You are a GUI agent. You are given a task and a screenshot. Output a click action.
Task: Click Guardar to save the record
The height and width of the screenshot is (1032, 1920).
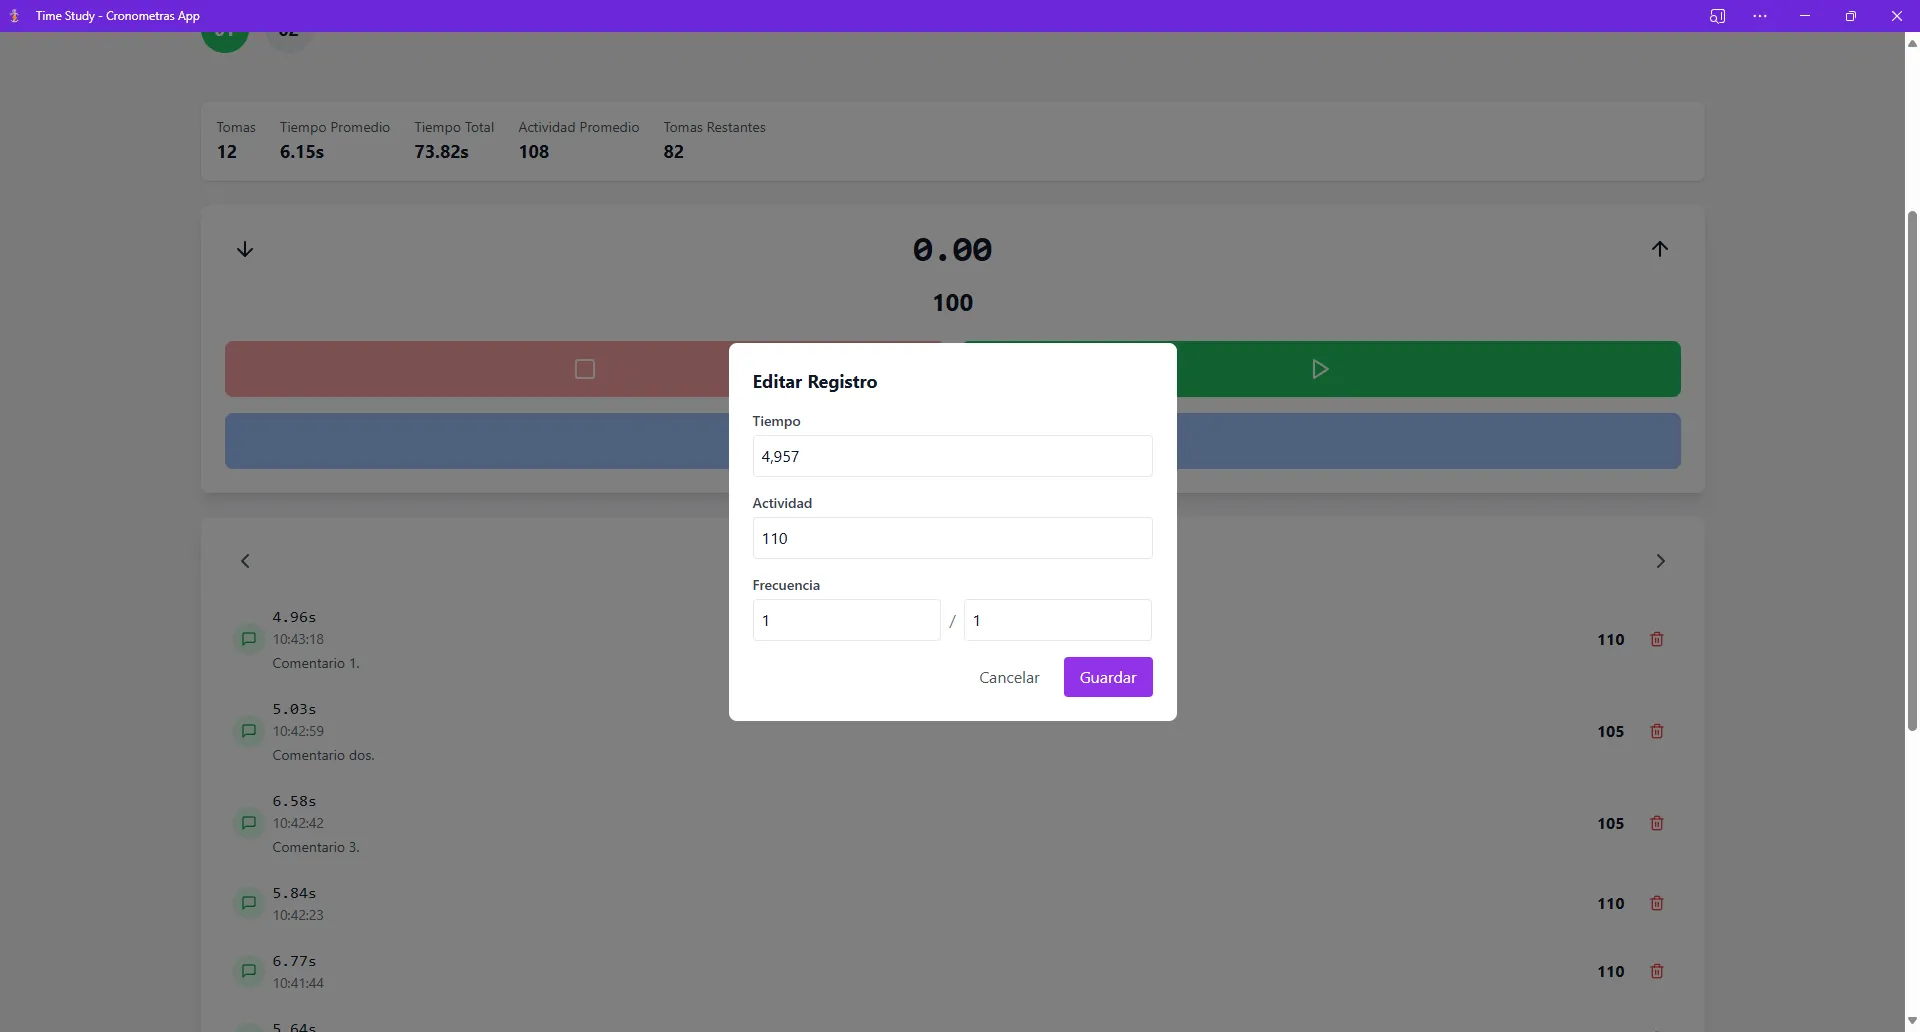[x=1108, y=677]
